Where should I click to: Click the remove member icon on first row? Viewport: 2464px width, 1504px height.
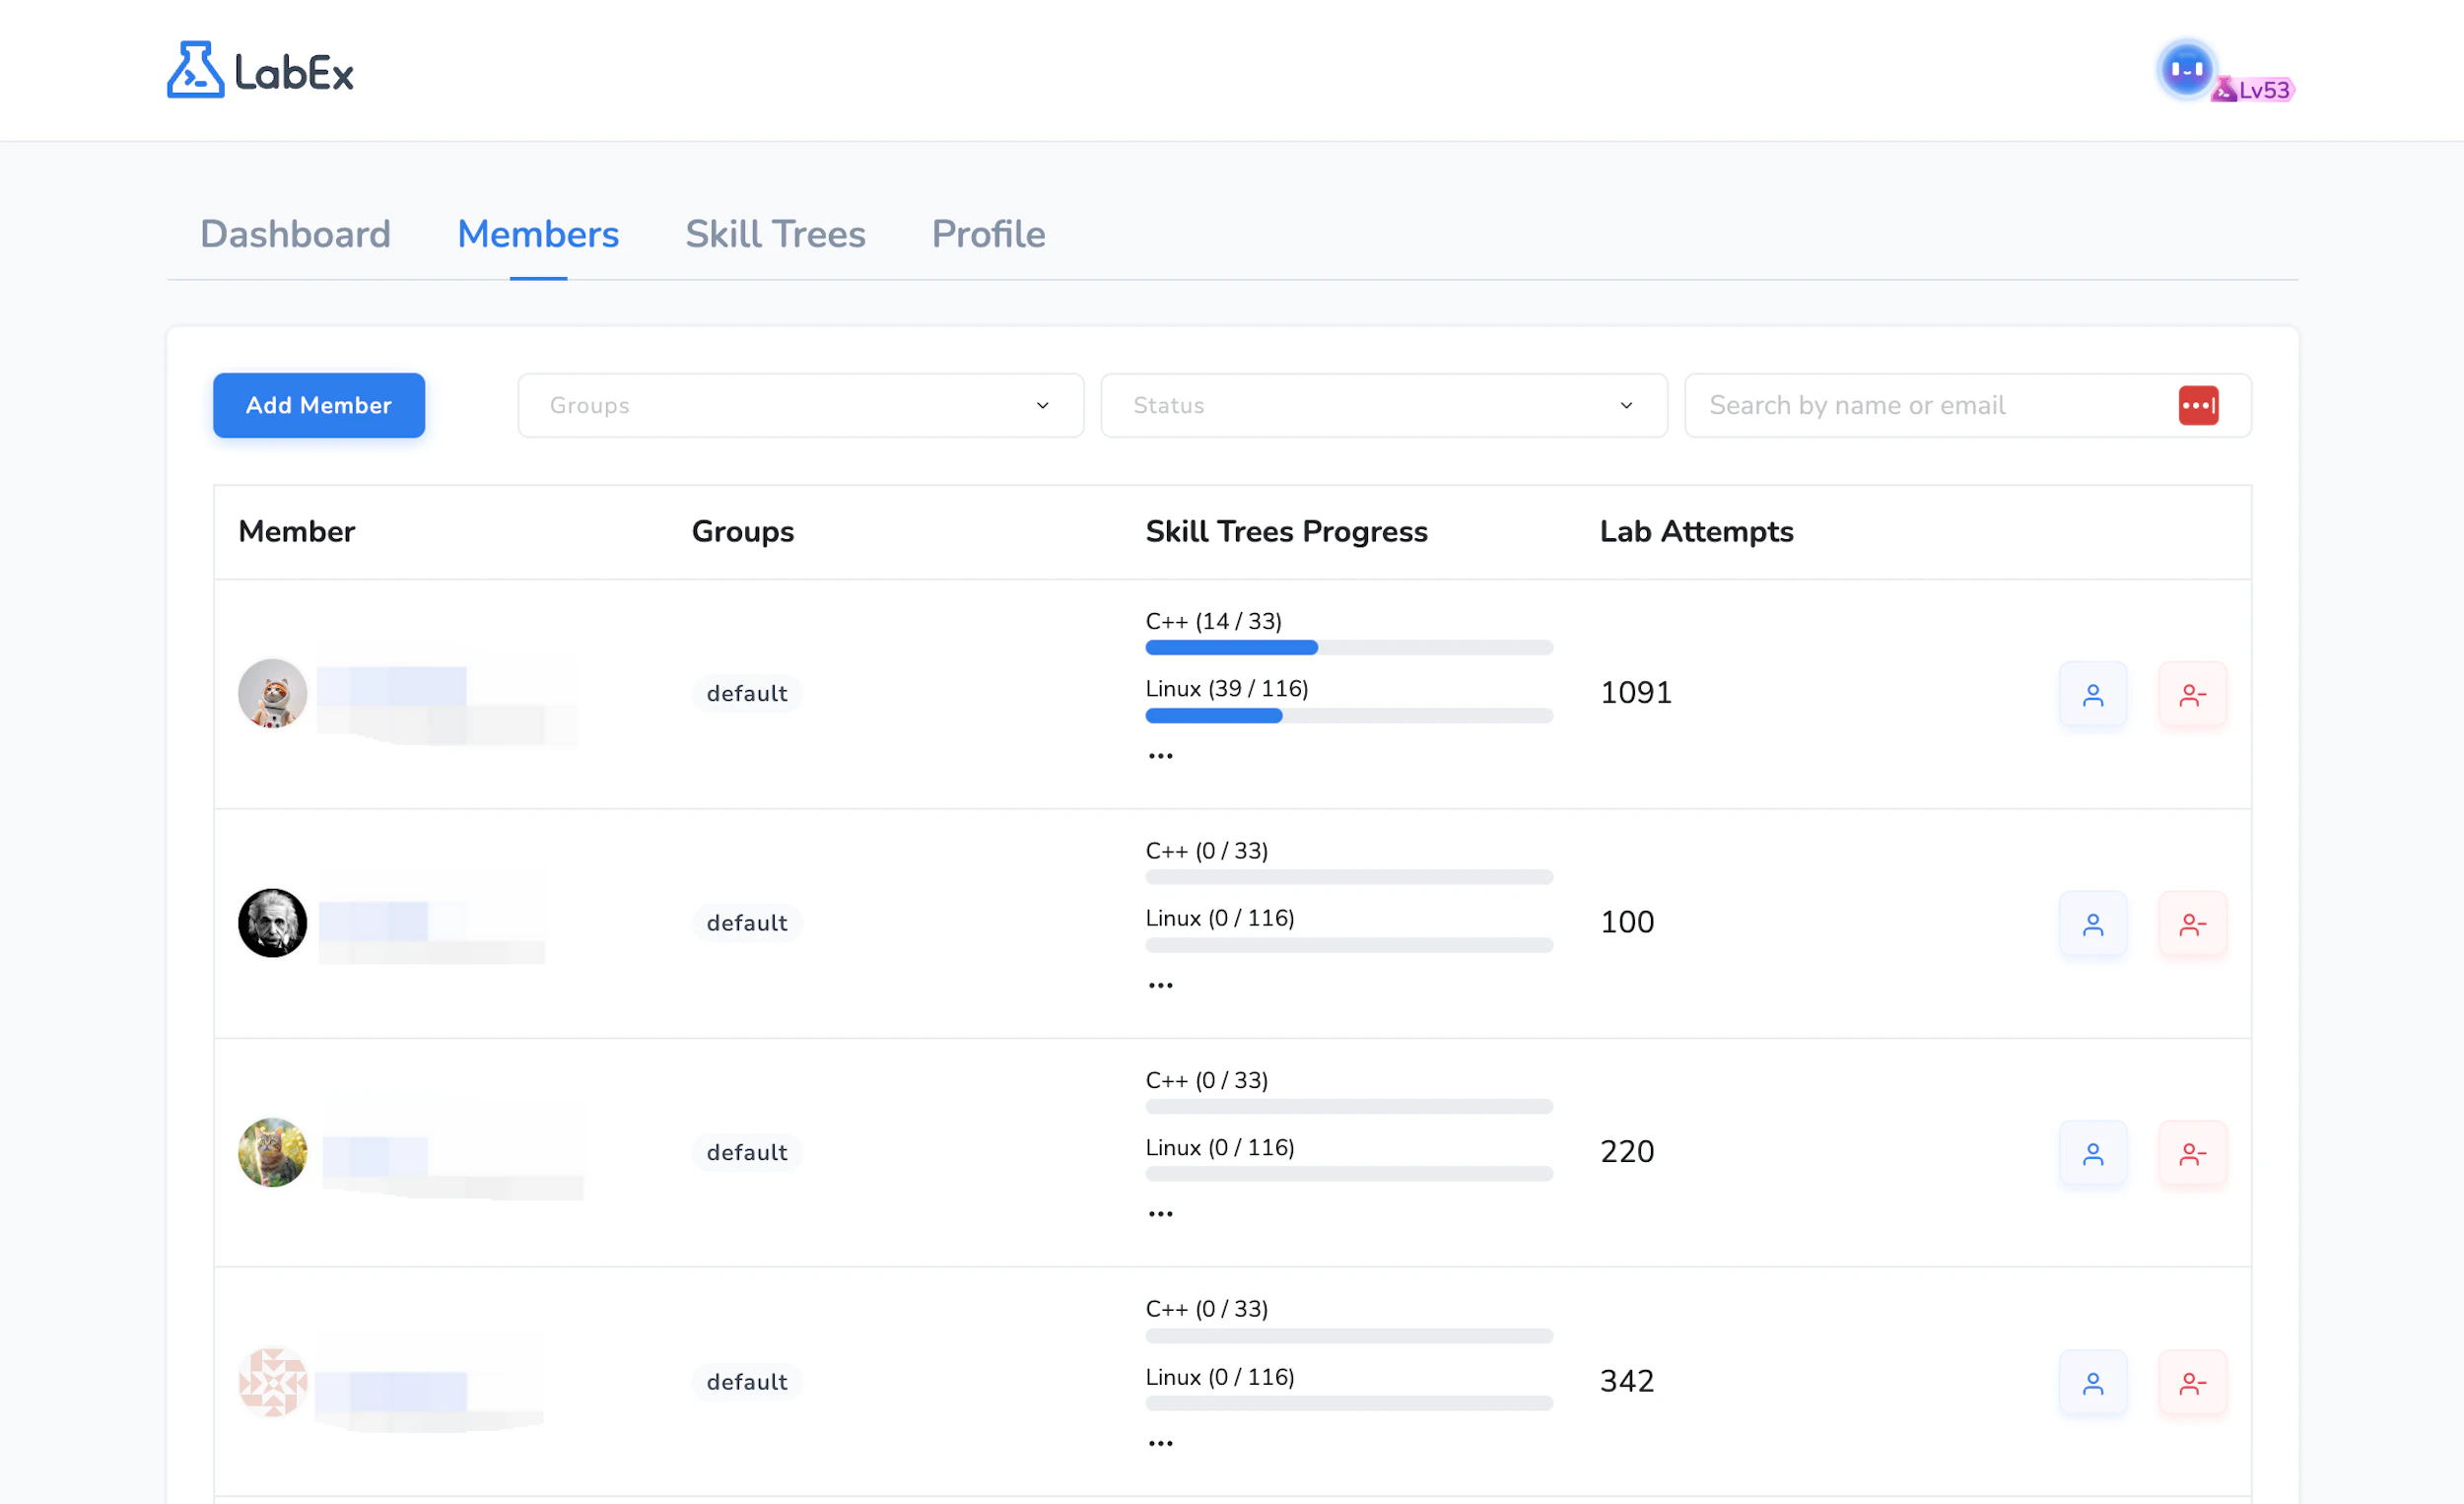tap(2192, 694)
